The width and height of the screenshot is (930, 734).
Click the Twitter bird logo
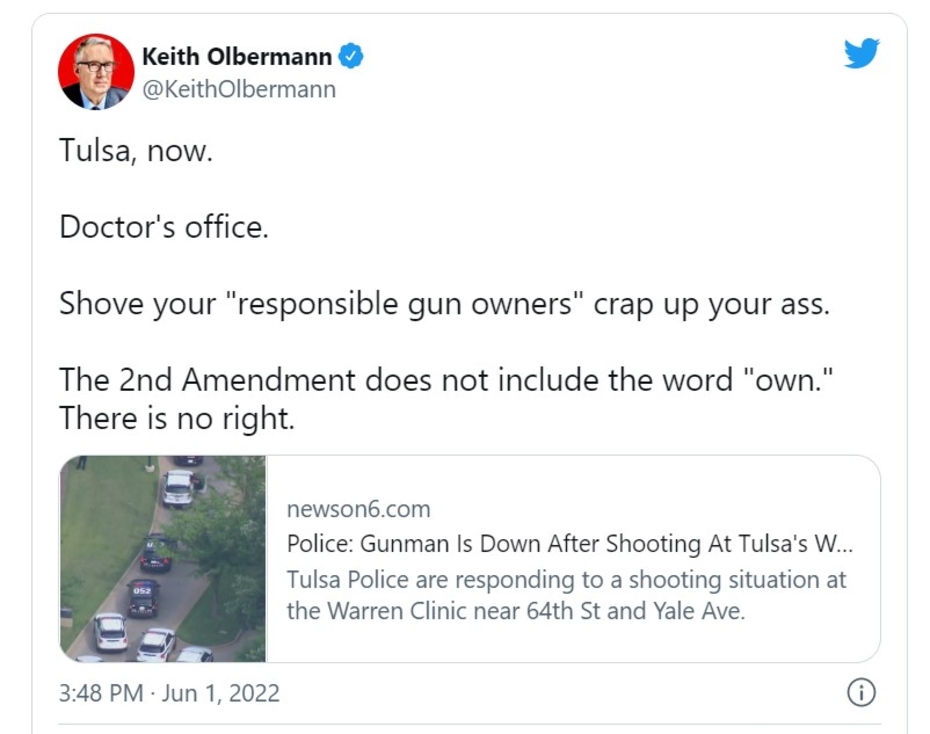point(861,54)
